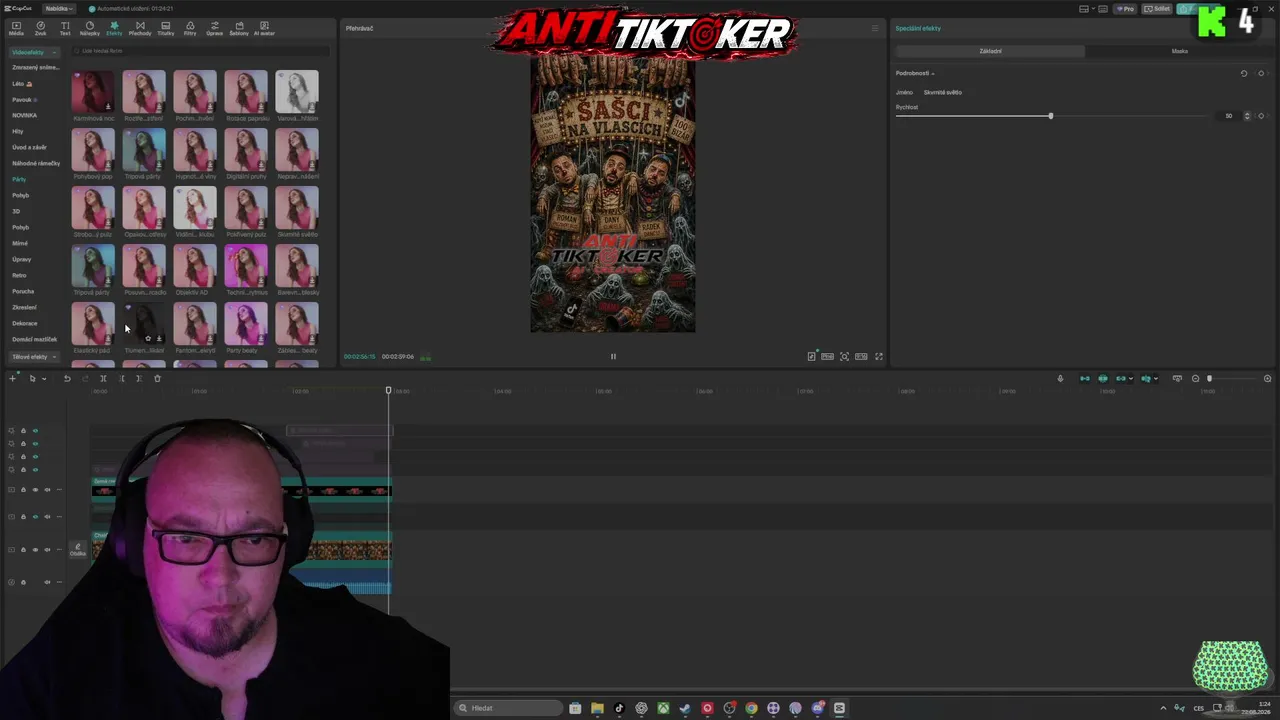This screenshot has height=720, width=1280.
Task: Toggle the timeline auto snapping button
Action: point(1103,379)
